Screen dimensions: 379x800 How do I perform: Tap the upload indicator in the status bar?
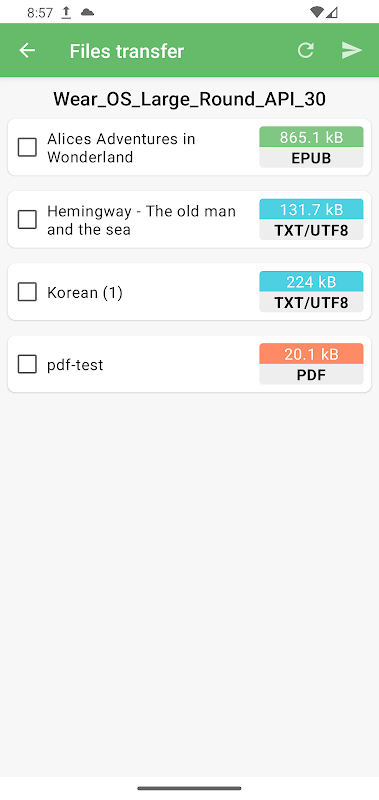pyautogui.click(x=66, y=13)
